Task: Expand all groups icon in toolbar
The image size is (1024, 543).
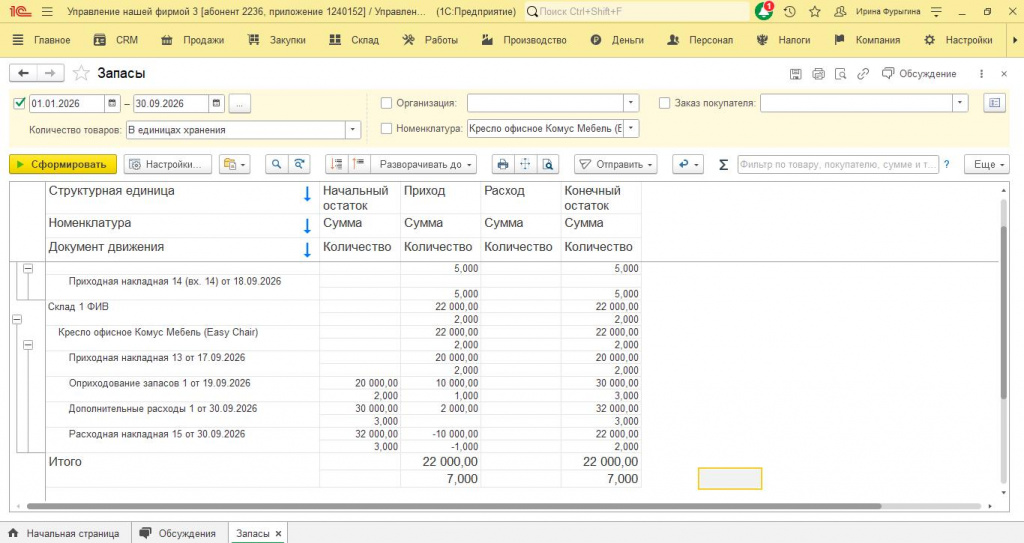Action: click(358, 164)
